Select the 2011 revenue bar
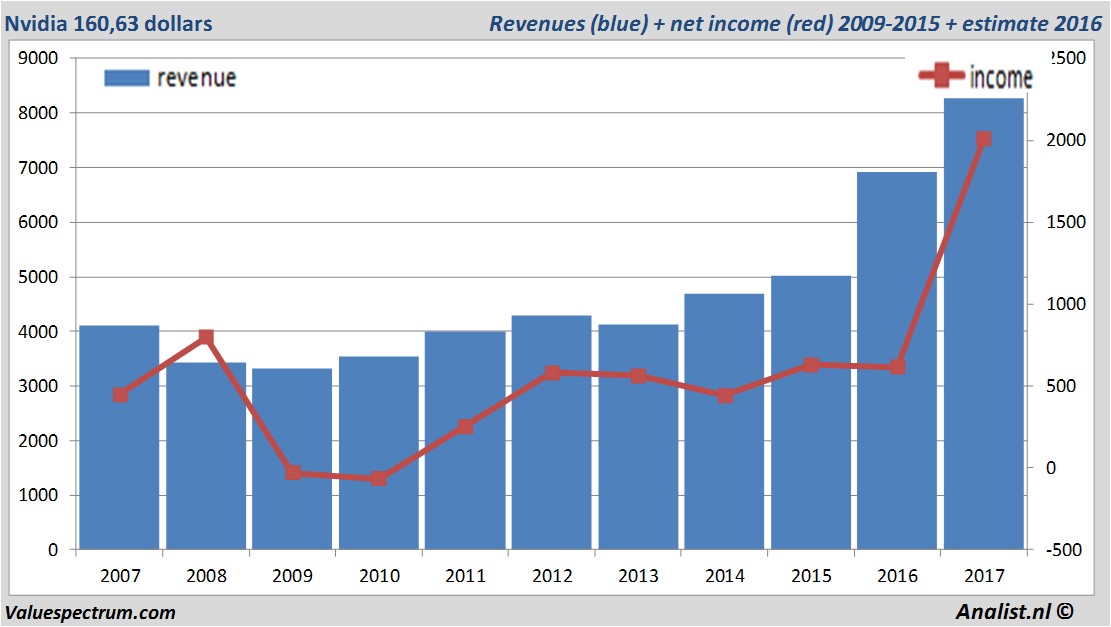This screenshot has width=1111, height=627. coord(465,440)
